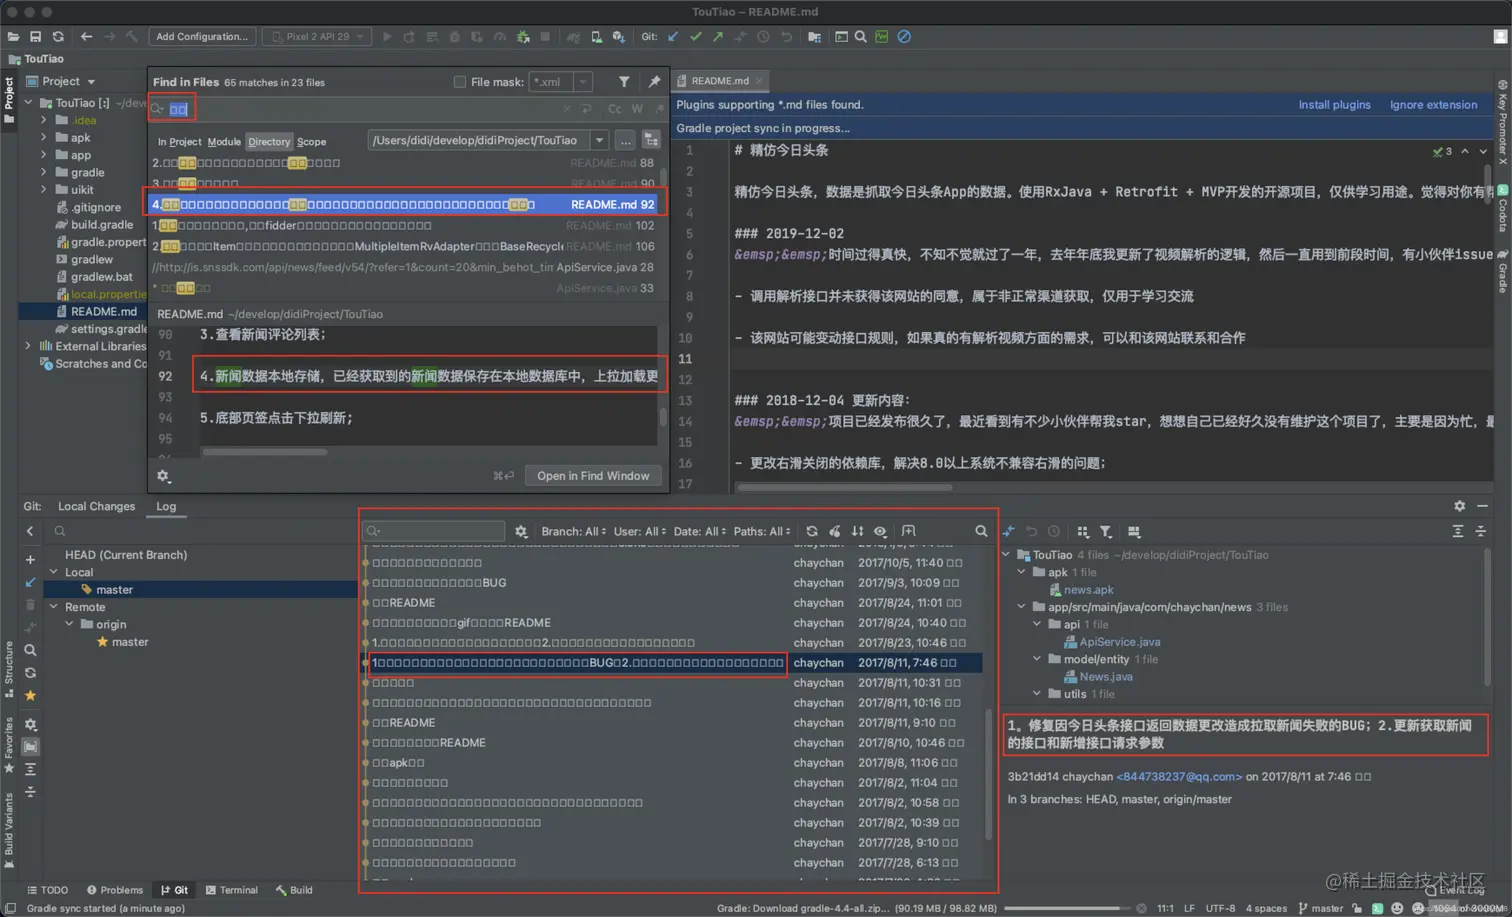
Task: Open Find in Files settings gear
Action: pyautogui.click(x=164, y=476)
